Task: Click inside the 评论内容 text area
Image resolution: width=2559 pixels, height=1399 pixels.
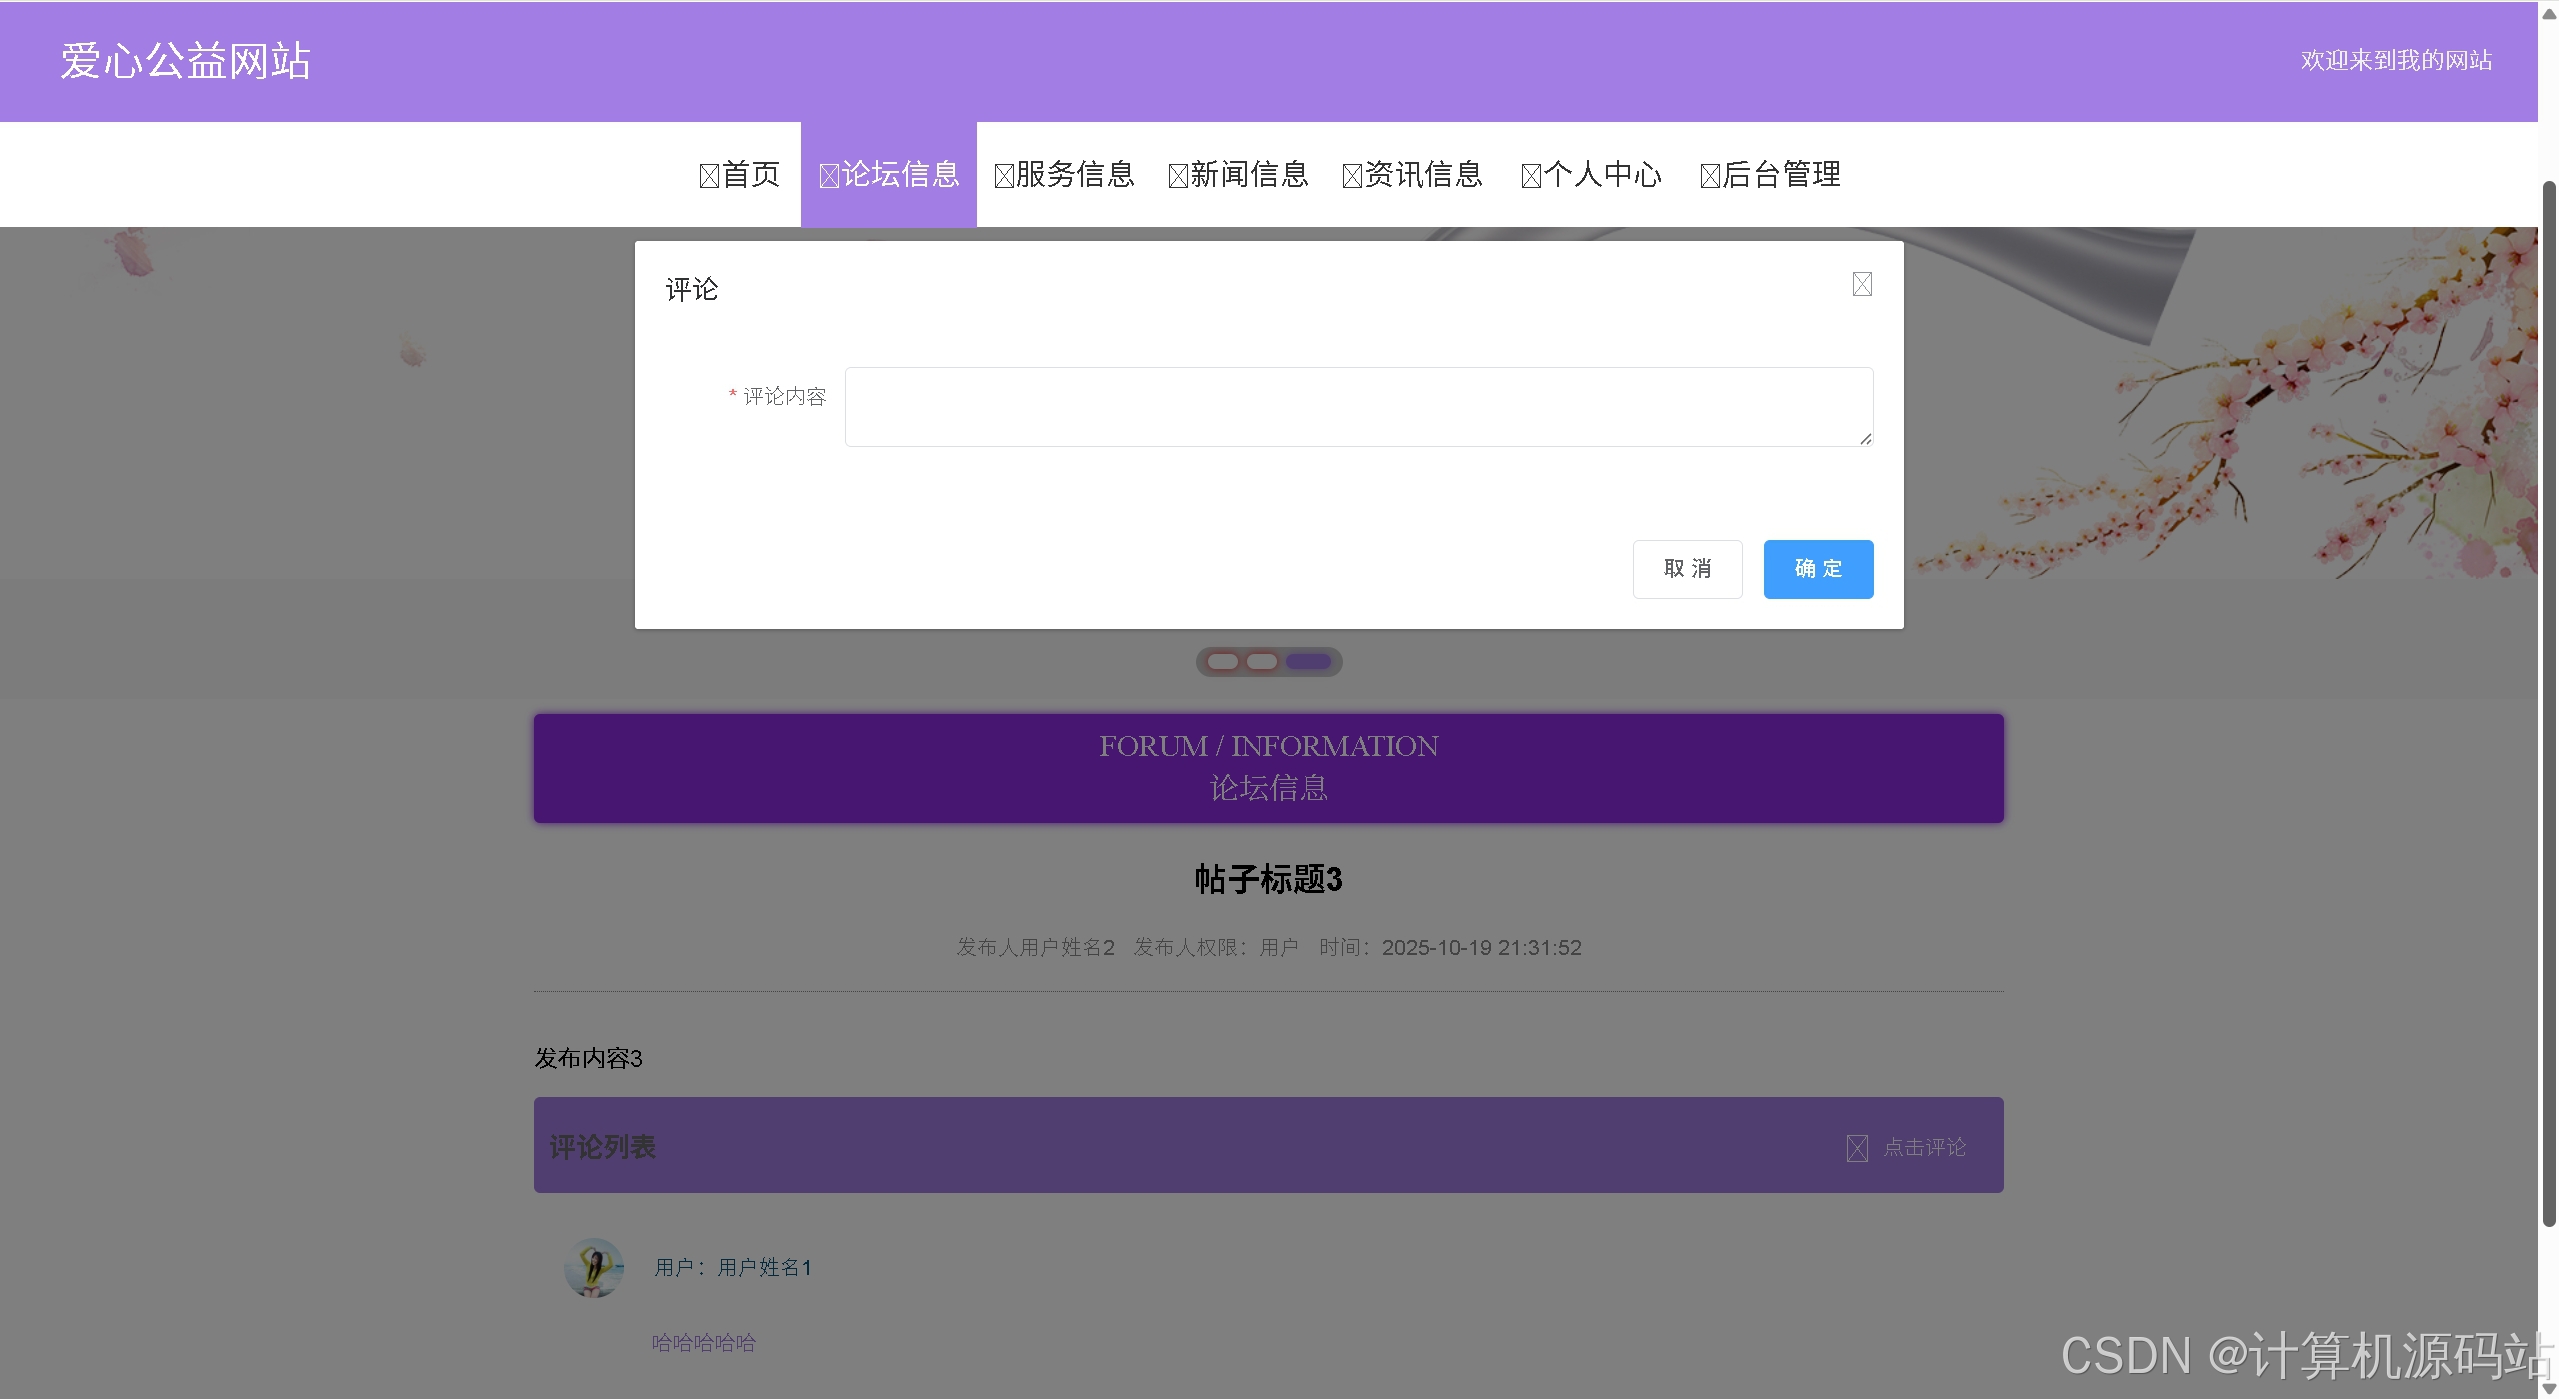Action: (x=1358, y=407)
